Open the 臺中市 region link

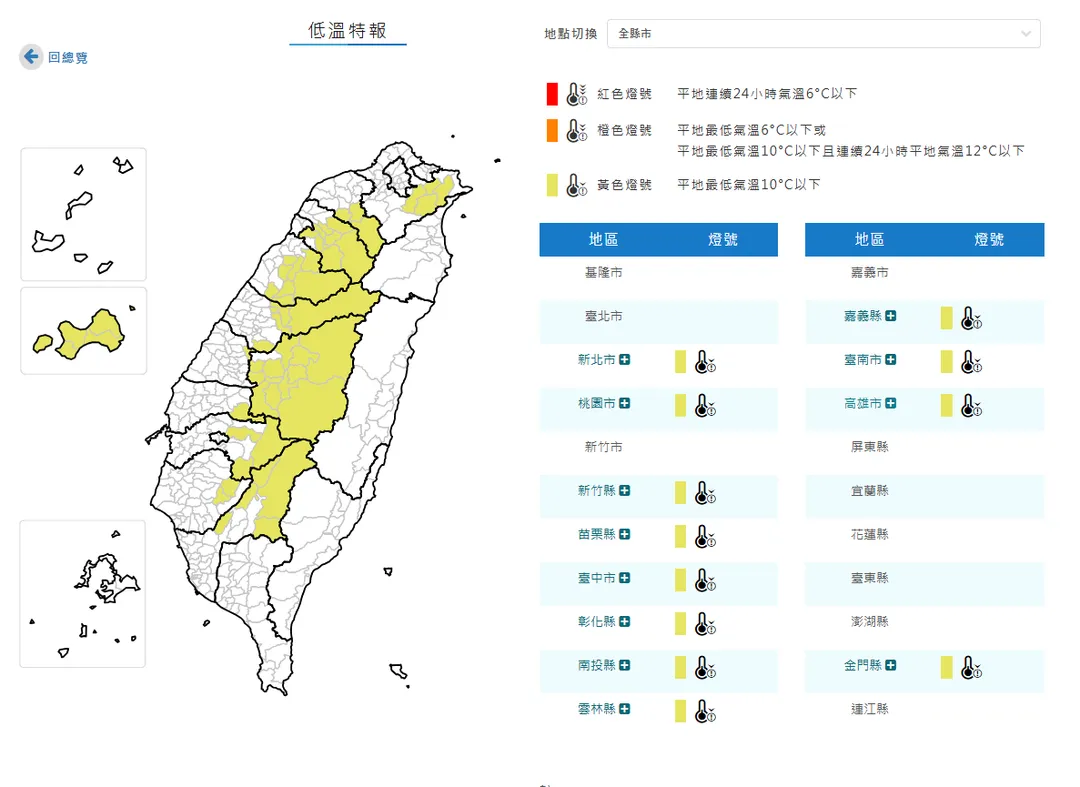[596, 578]
